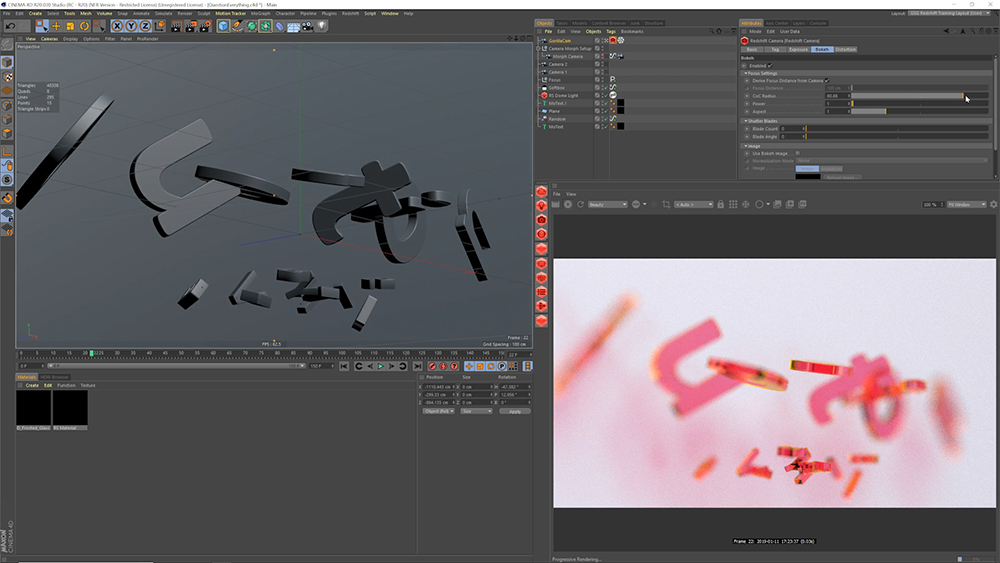Collapse the Shutter Blades section
Screen dimensions: 1000x563
(745, 121)
